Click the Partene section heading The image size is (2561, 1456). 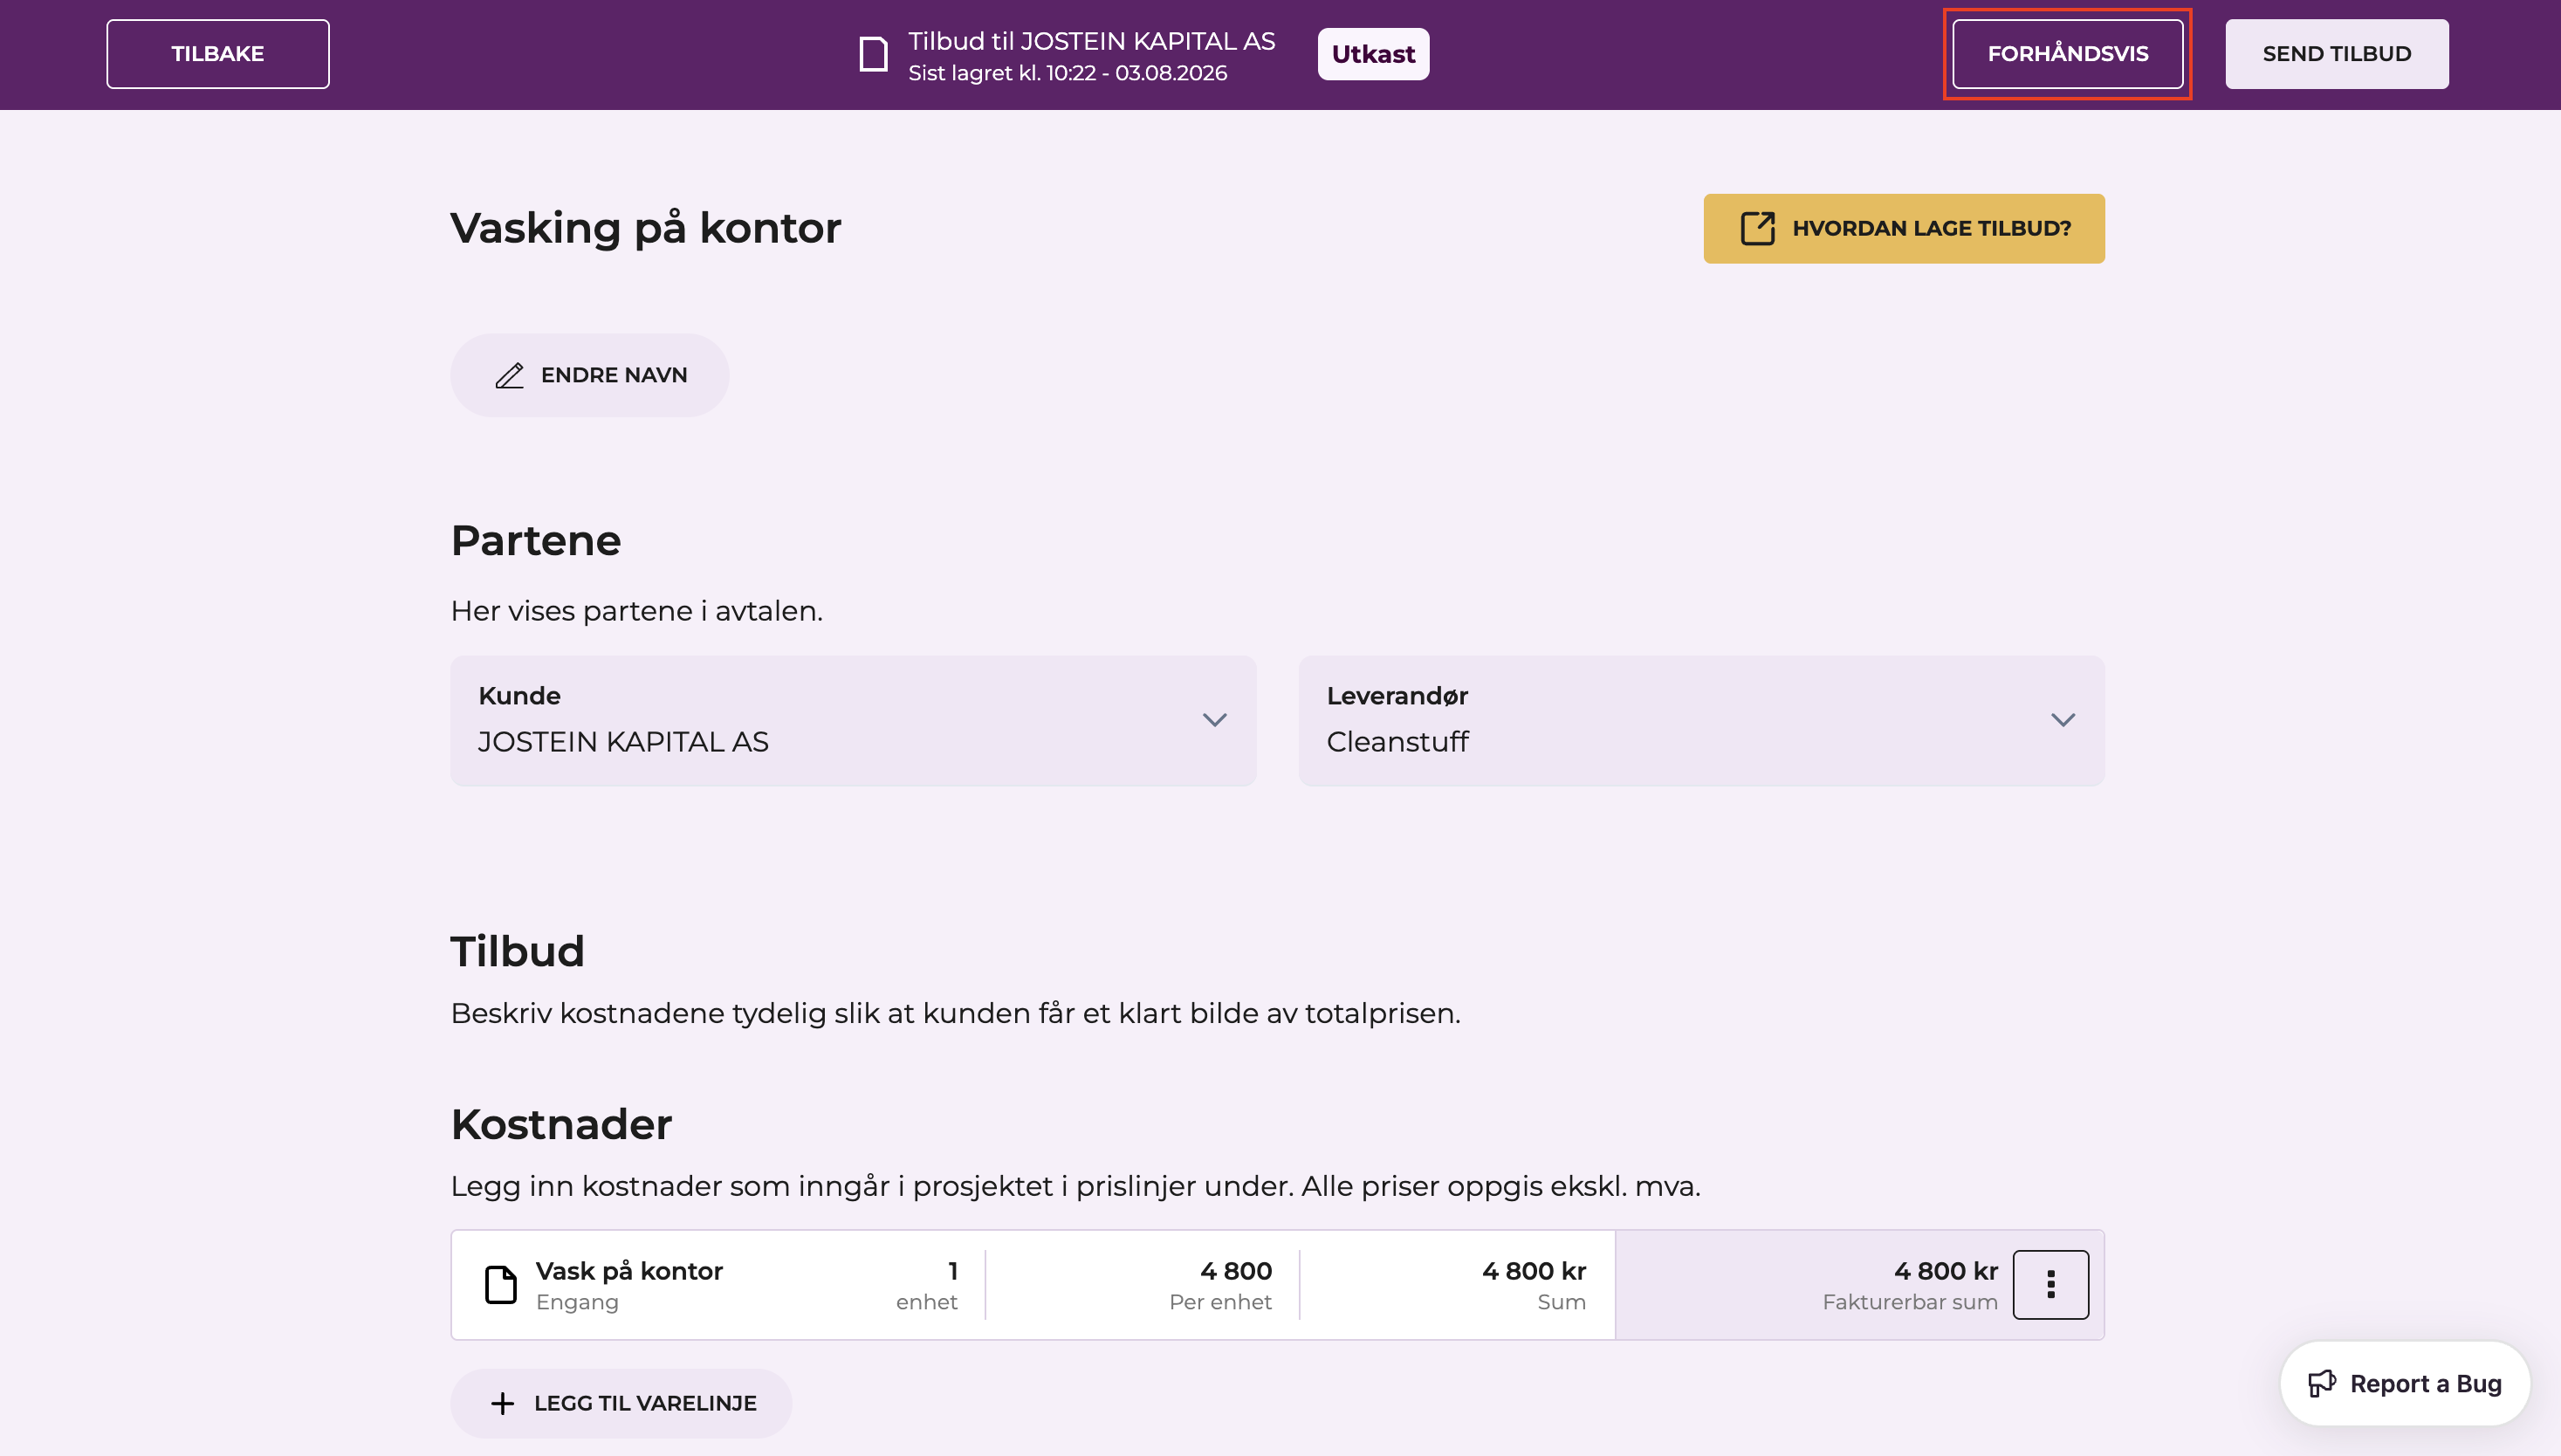coord(536,541)
